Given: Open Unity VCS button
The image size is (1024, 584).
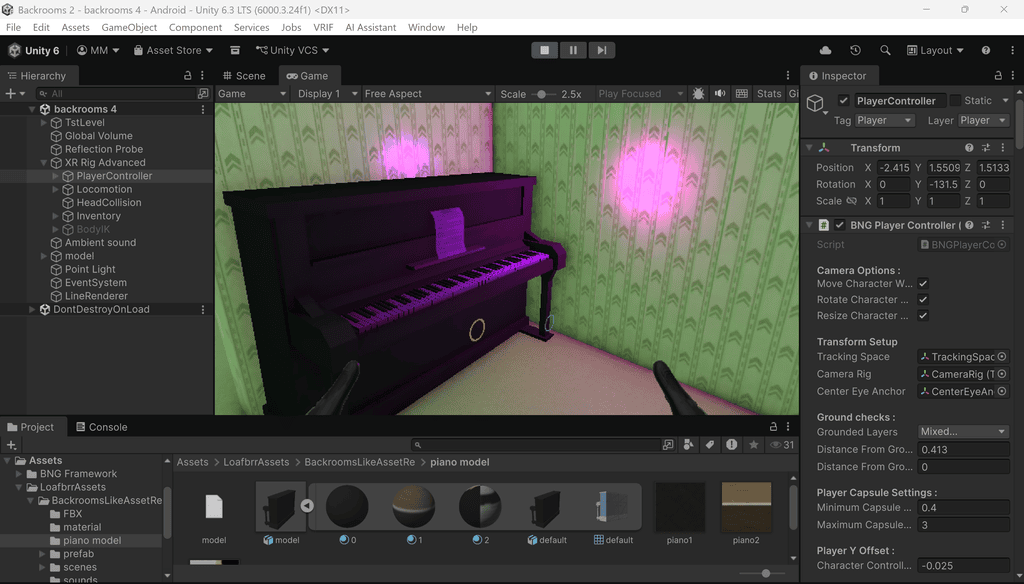Looking at the screenshot, I should click(x=292, y=50).
